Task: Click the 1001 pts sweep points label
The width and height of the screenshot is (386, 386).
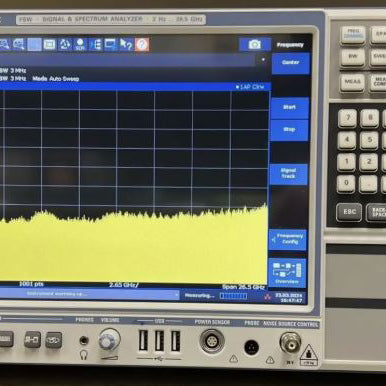Action: [31, 284]
